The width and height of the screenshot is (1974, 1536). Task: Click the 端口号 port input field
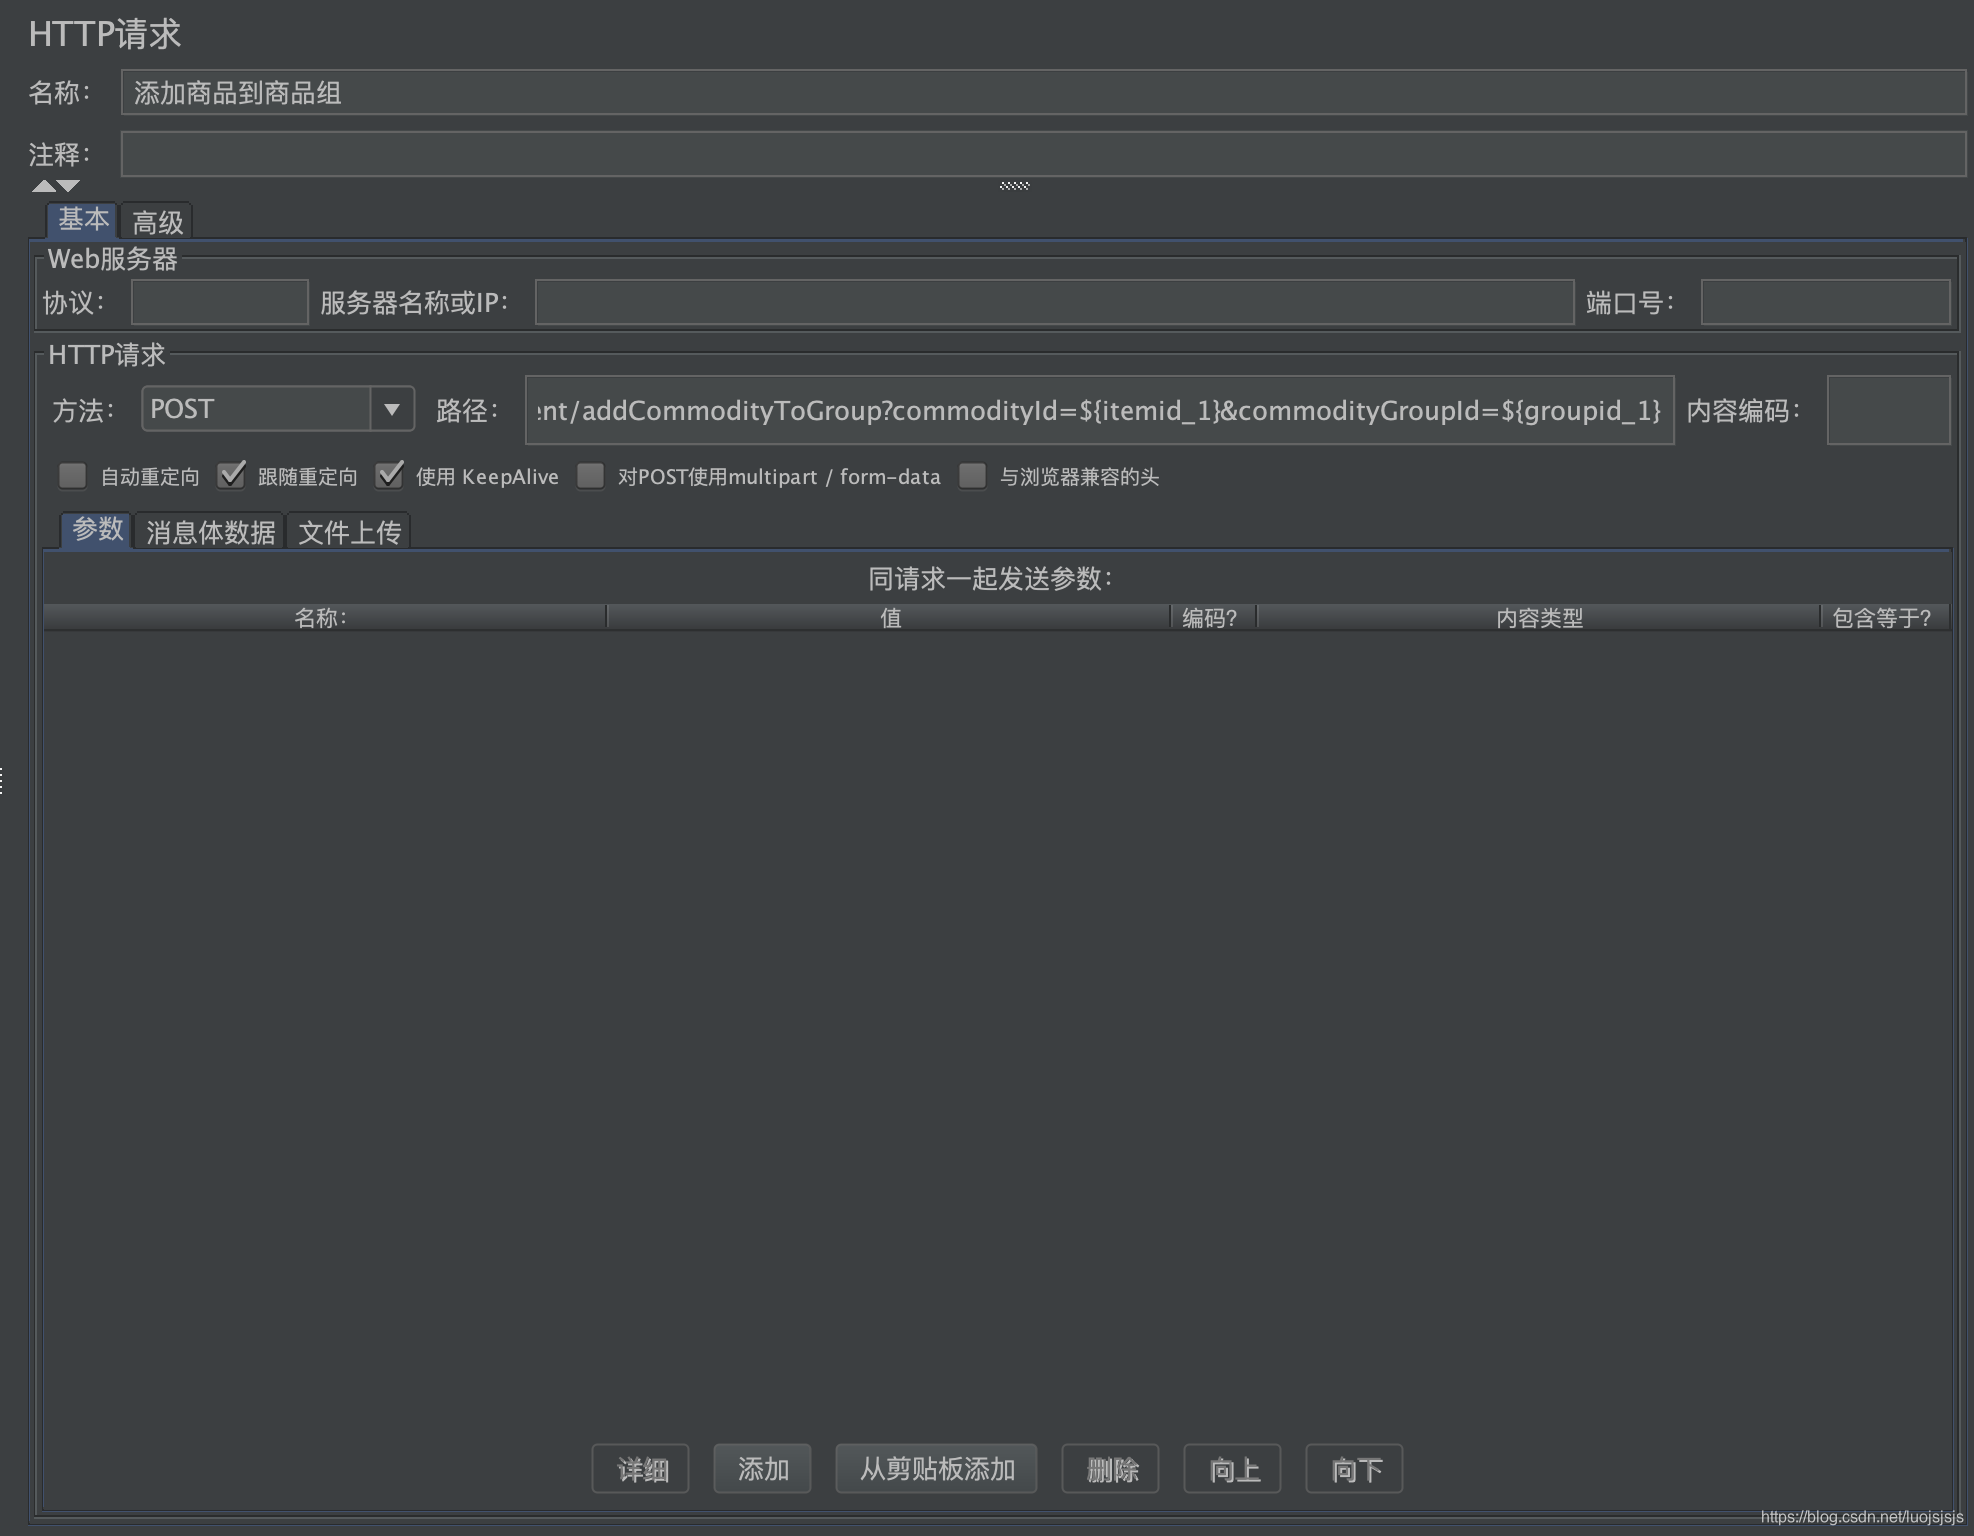tap(1824, 303)
